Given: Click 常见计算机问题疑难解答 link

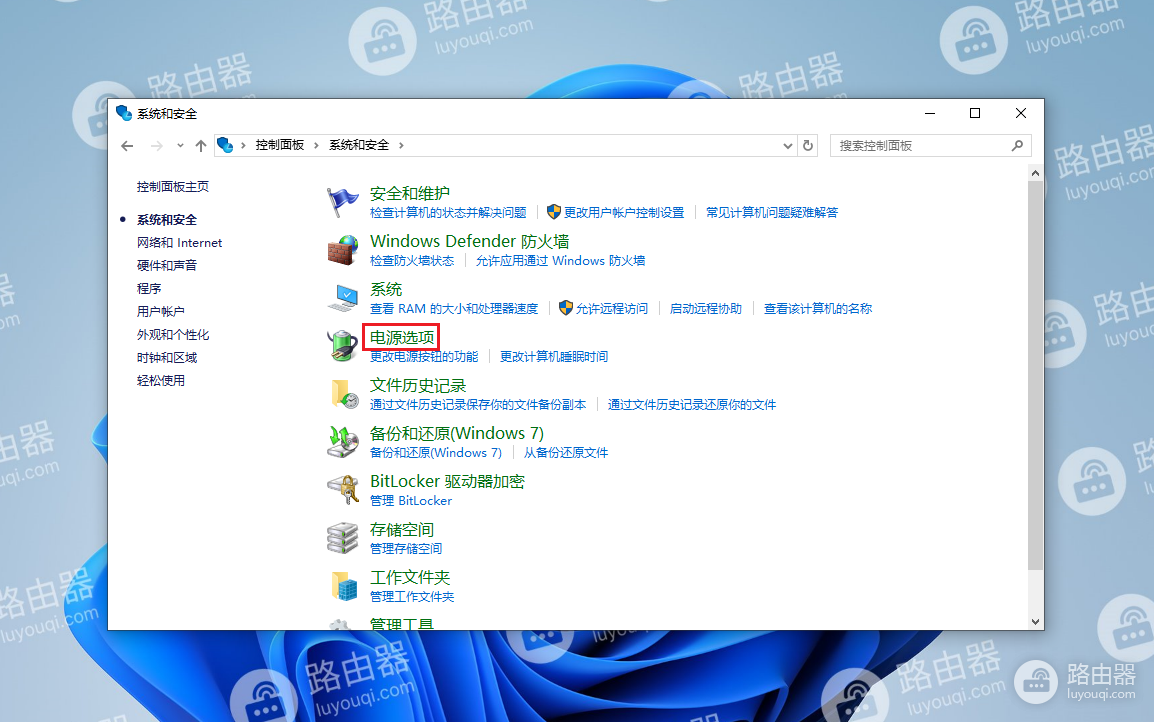Looking at the screenshot, I should 772,213.
